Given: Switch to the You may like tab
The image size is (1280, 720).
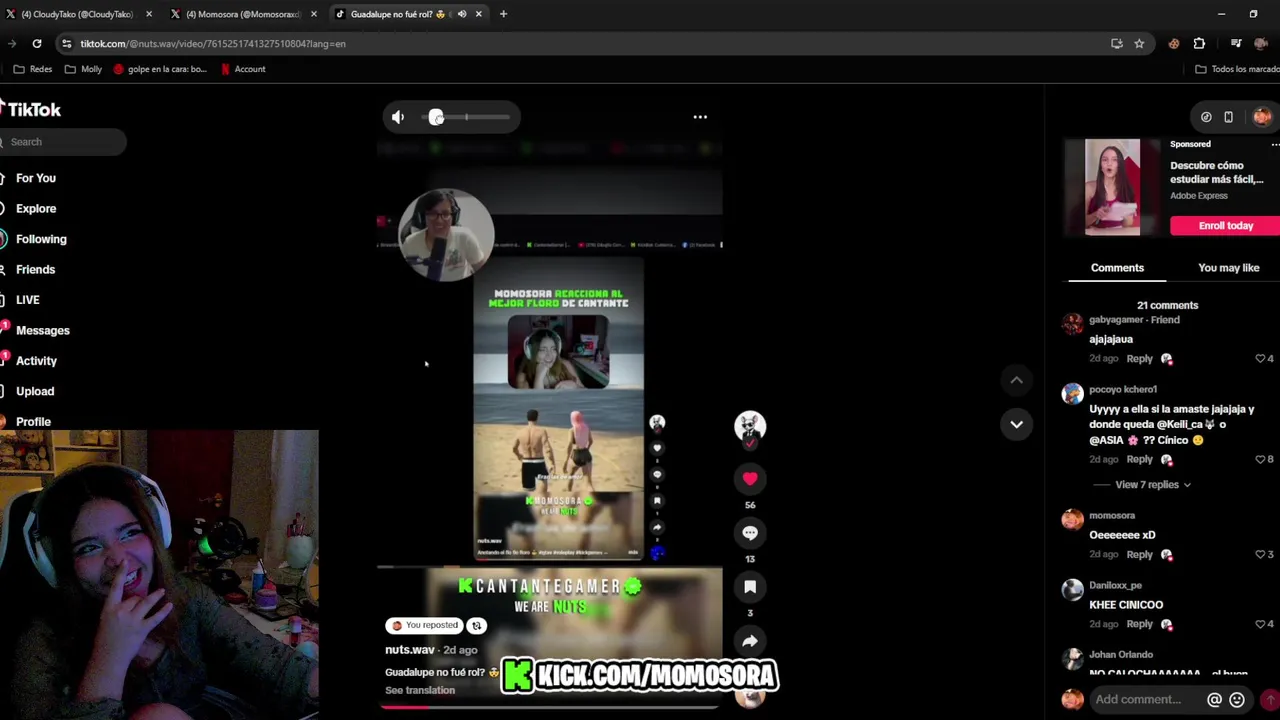Looking at the screenshot, I should click(x=1228, y=268).
